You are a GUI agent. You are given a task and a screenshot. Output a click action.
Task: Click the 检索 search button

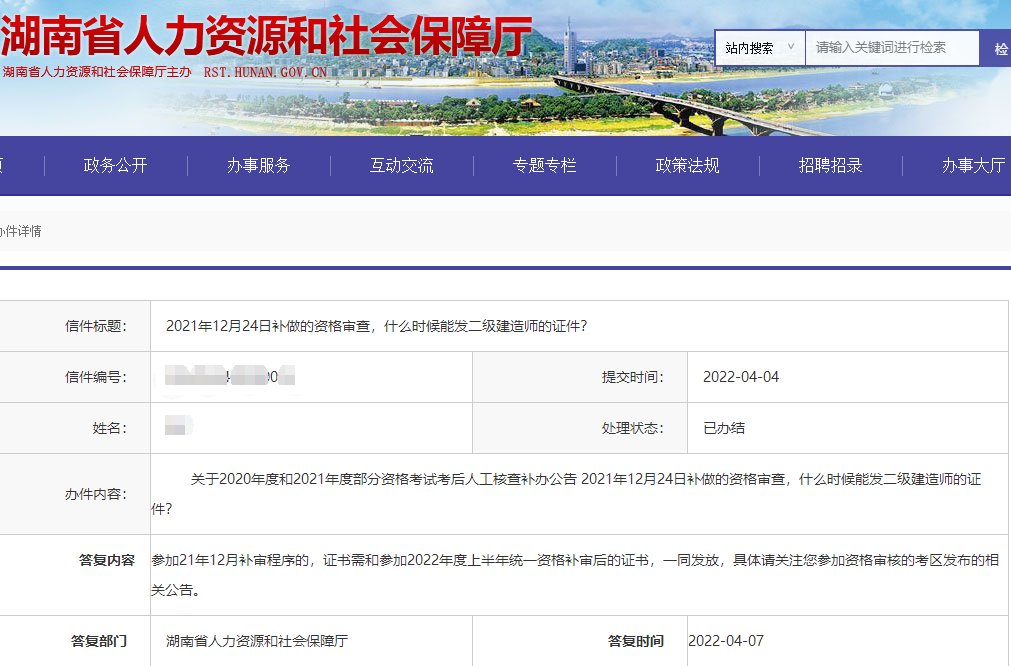coord(1001,47)
